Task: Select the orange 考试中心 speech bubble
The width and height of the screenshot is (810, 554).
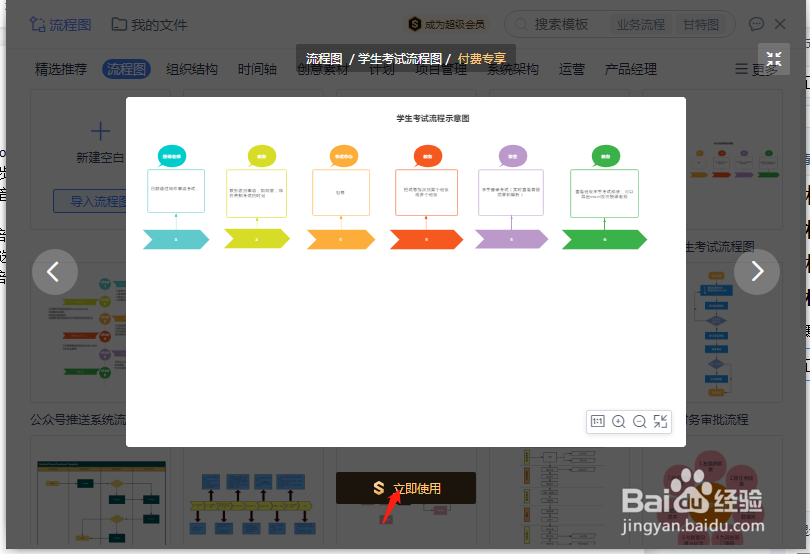Action: tap(344, 156)
